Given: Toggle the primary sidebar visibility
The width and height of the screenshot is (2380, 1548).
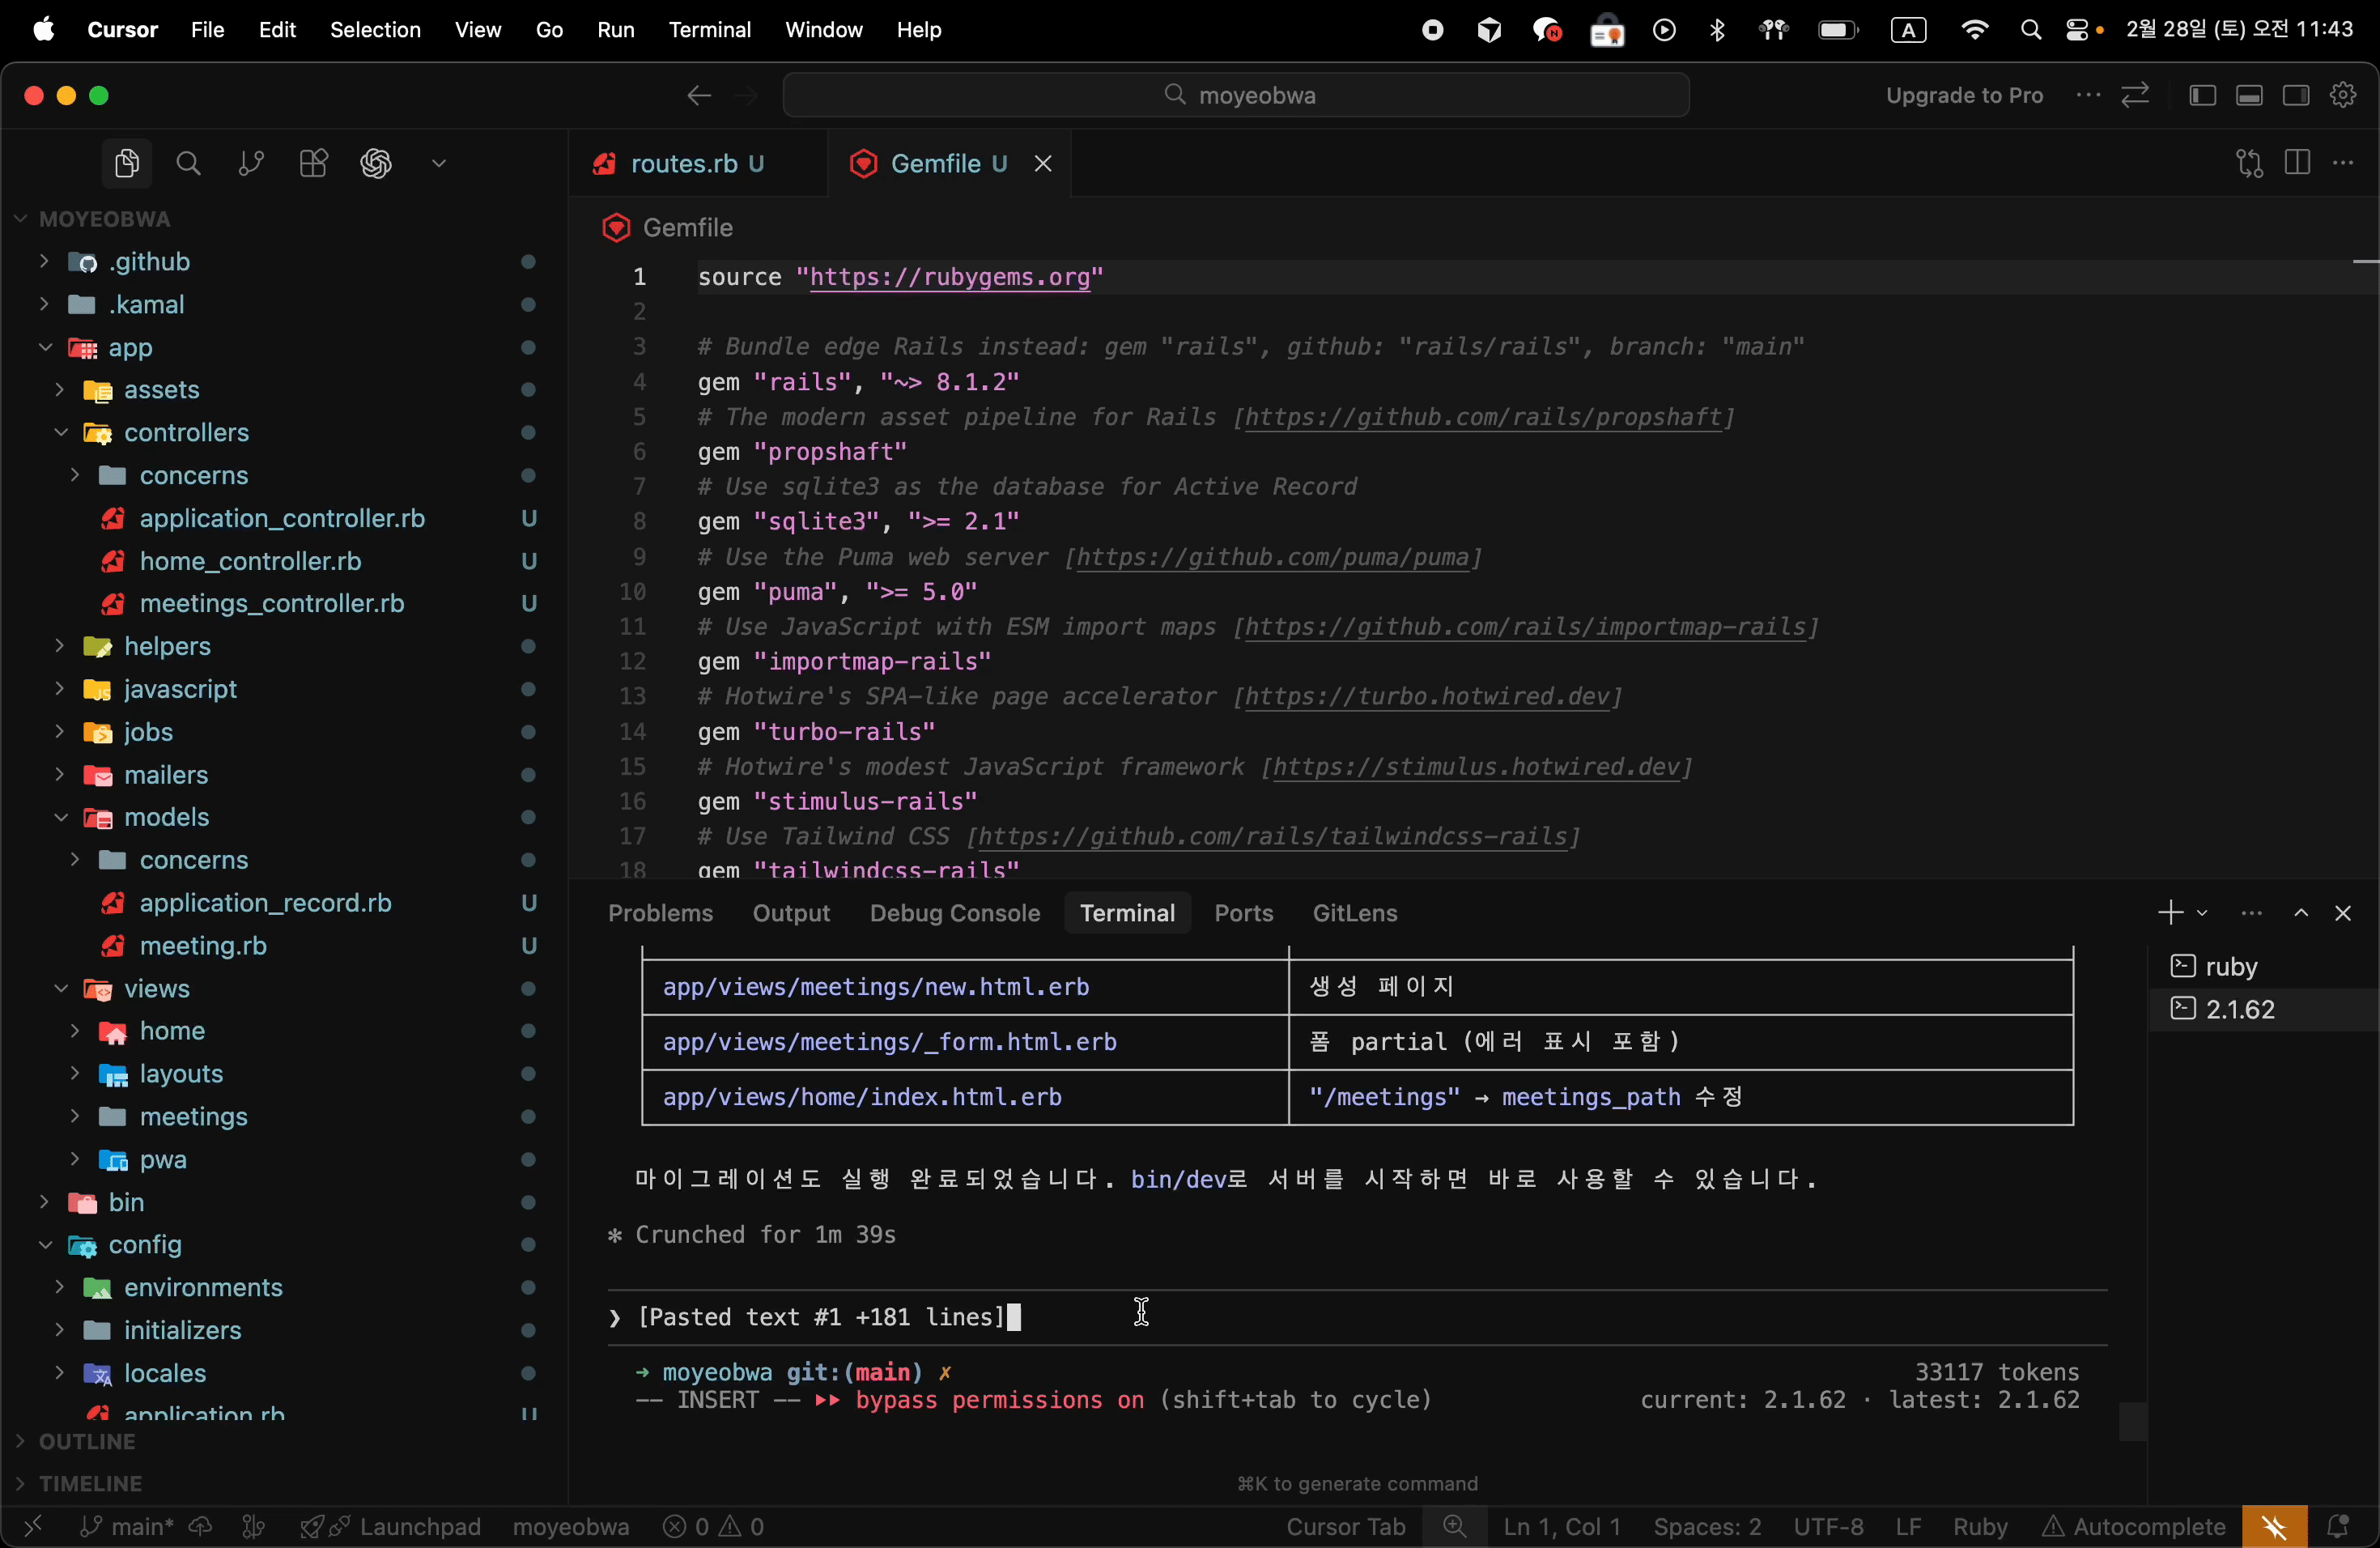Looking at the screenshot, I should (x=2202, y=95).
